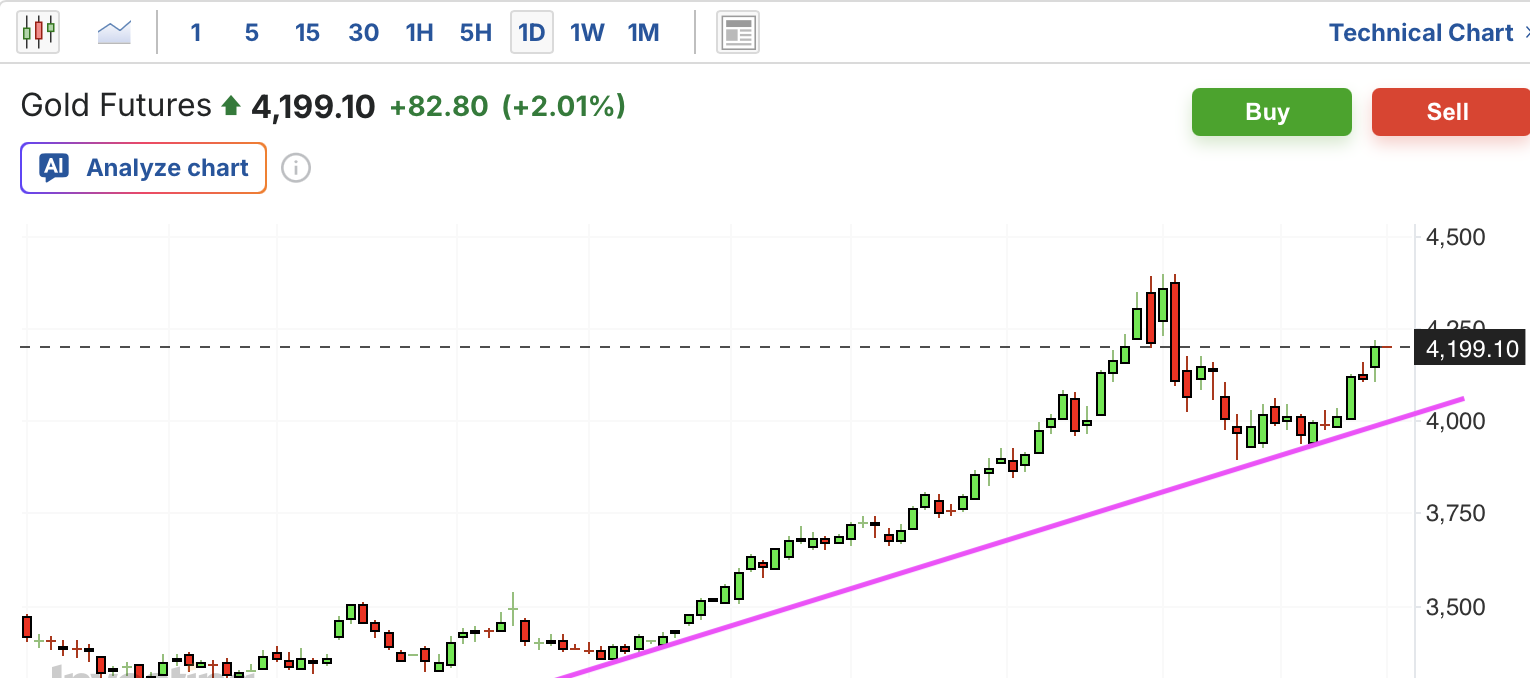The width and height of the screenshot is (1530, 678).
Task: Click the 3,750 price axis label
Action: pos(1455,514)
